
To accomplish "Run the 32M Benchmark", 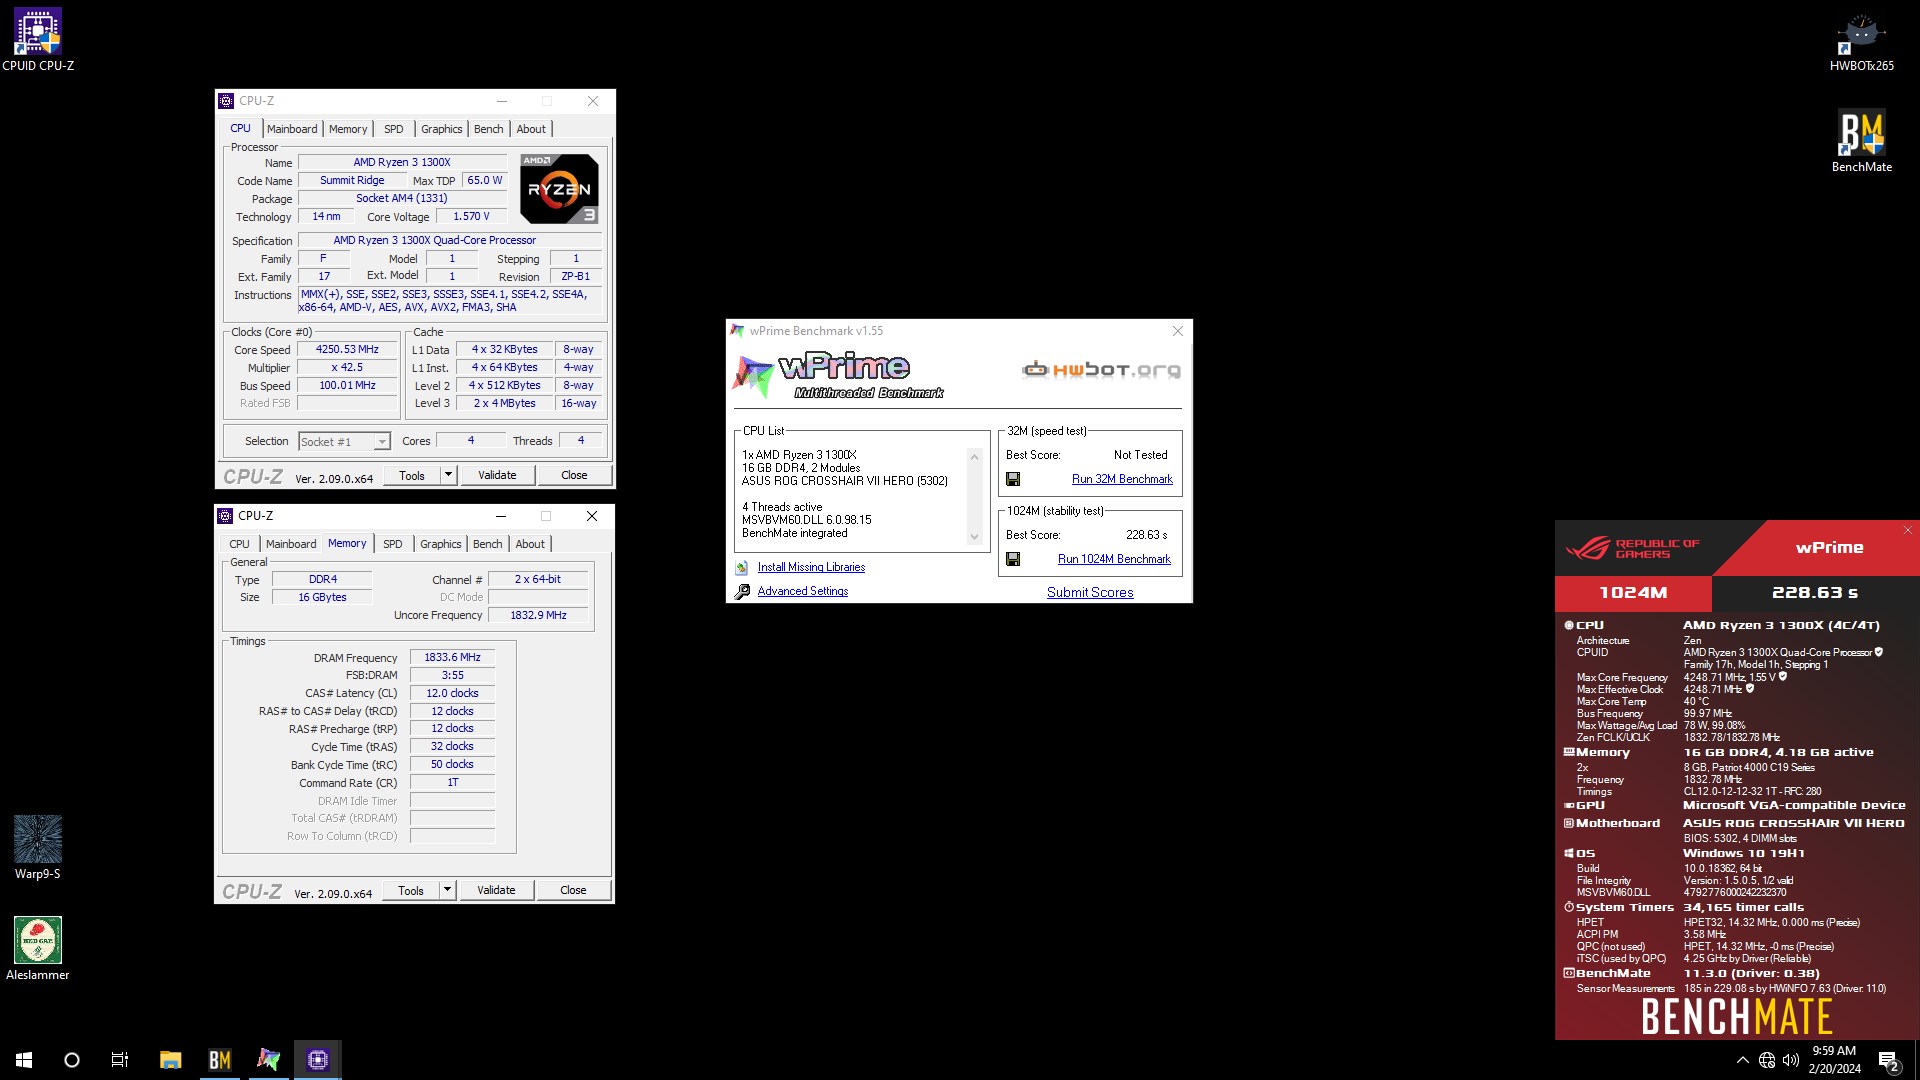I will (1122, 480).
